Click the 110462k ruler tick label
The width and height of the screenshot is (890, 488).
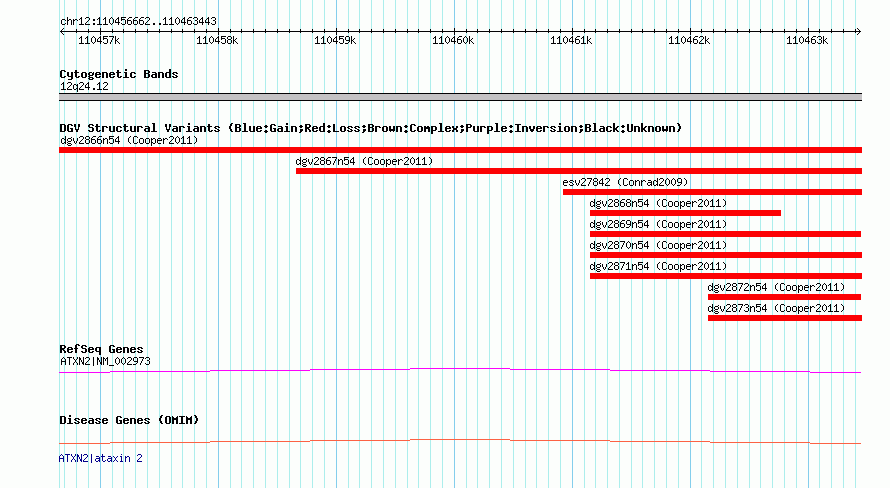coord(689,40)
